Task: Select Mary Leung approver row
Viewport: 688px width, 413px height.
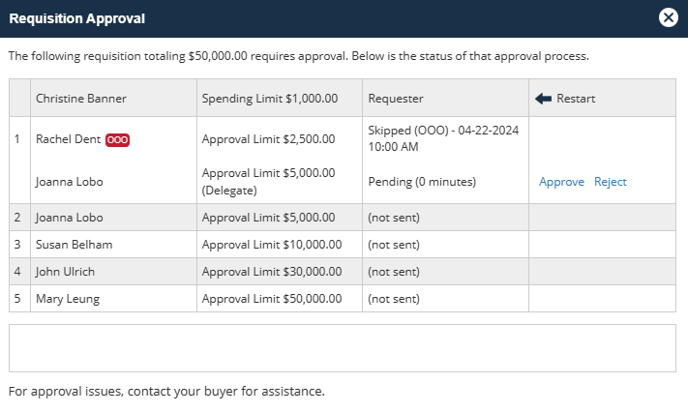Action: [342, 298]
